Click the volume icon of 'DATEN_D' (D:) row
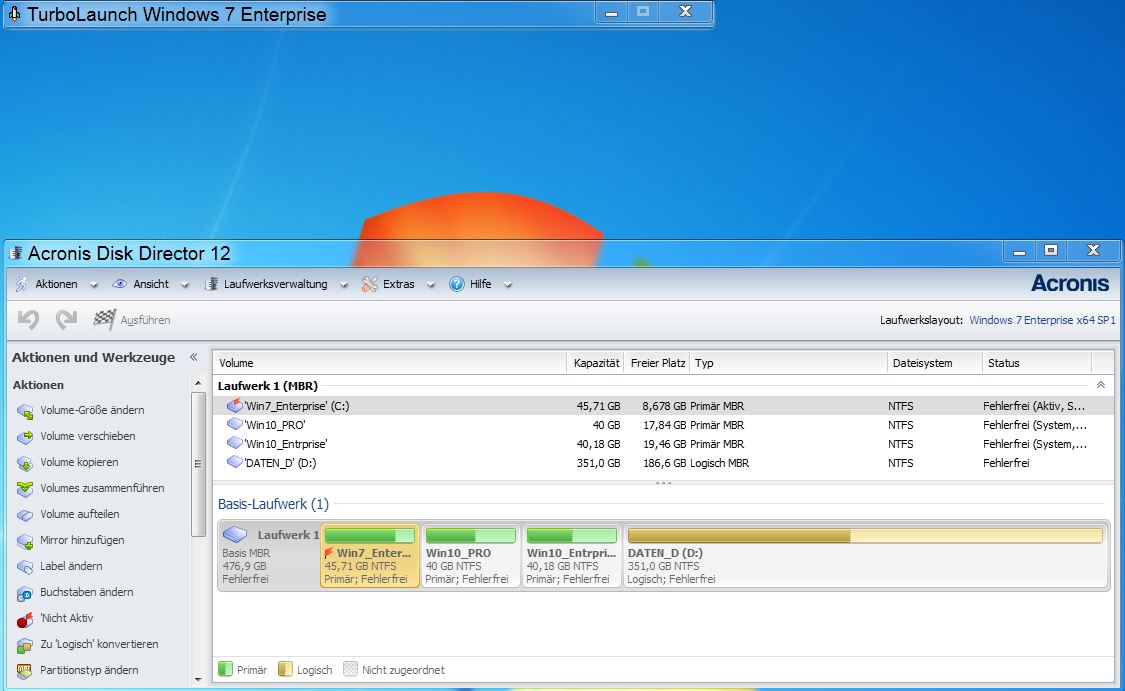The image size is (1125, 691). coord(235,462)
